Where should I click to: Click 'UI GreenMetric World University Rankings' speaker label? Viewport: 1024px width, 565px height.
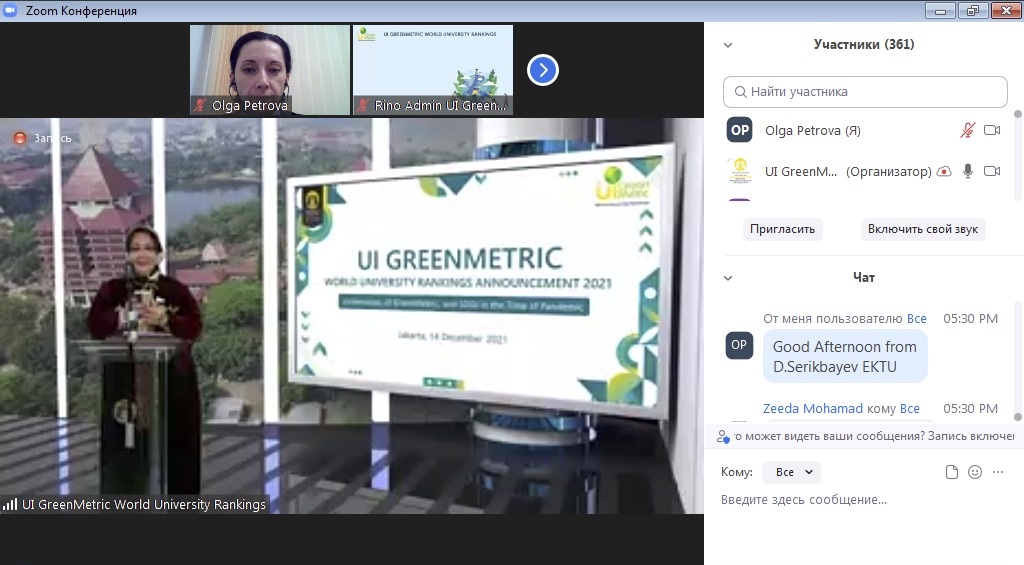tap(144, 504)
